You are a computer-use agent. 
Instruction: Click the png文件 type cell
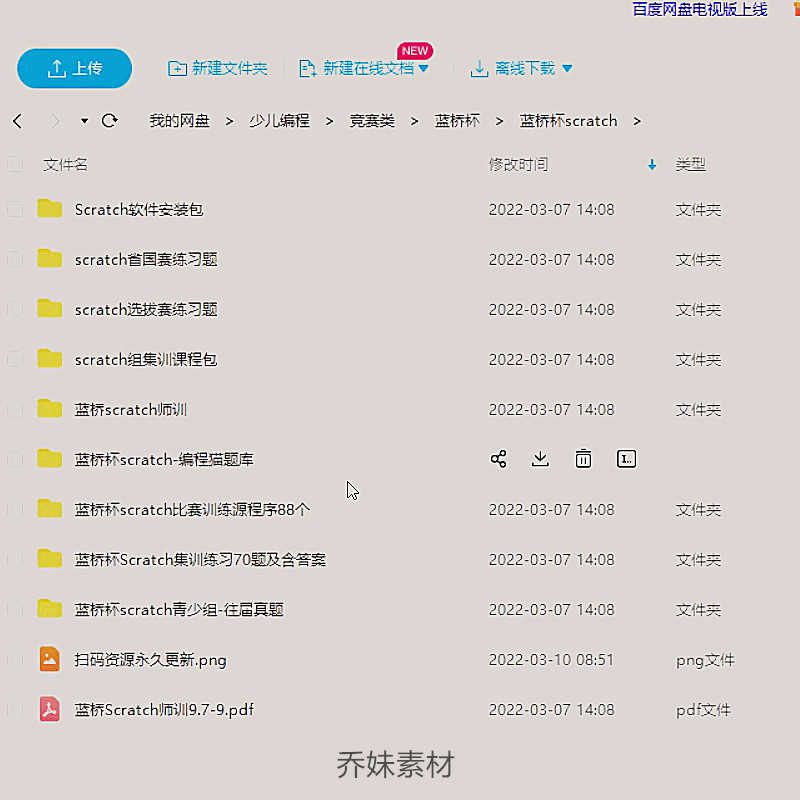(x=705, y=660)
